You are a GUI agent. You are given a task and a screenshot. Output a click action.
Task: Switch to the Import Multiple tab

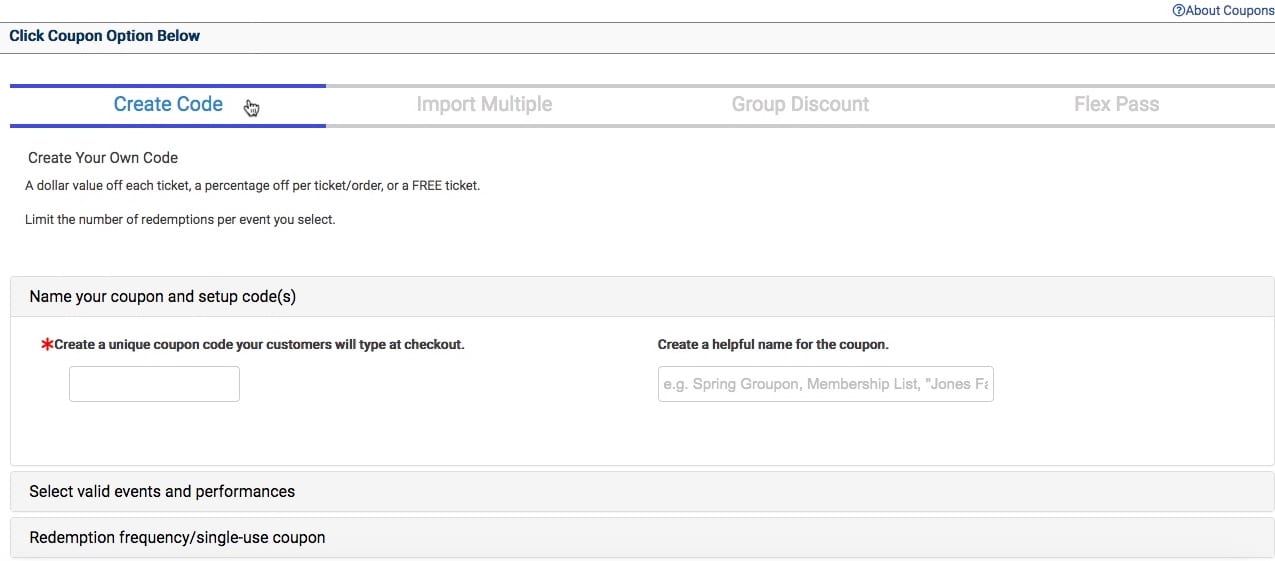pos(484,105)
